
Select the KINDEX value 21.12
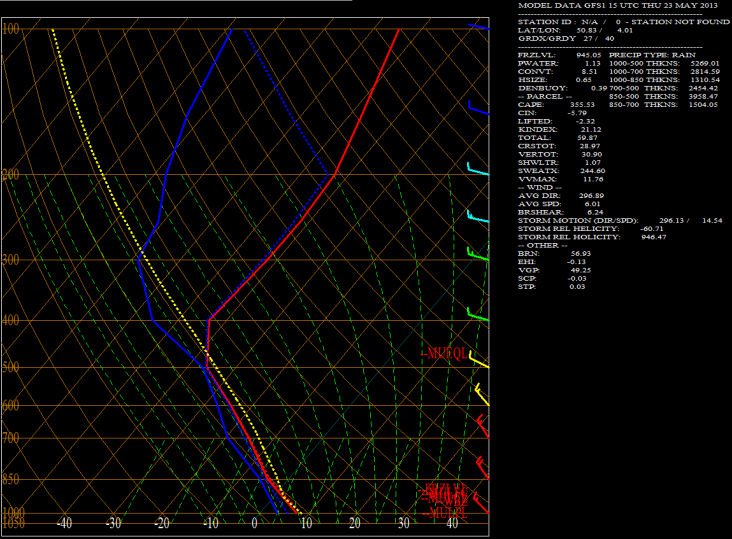coord(591,130)
